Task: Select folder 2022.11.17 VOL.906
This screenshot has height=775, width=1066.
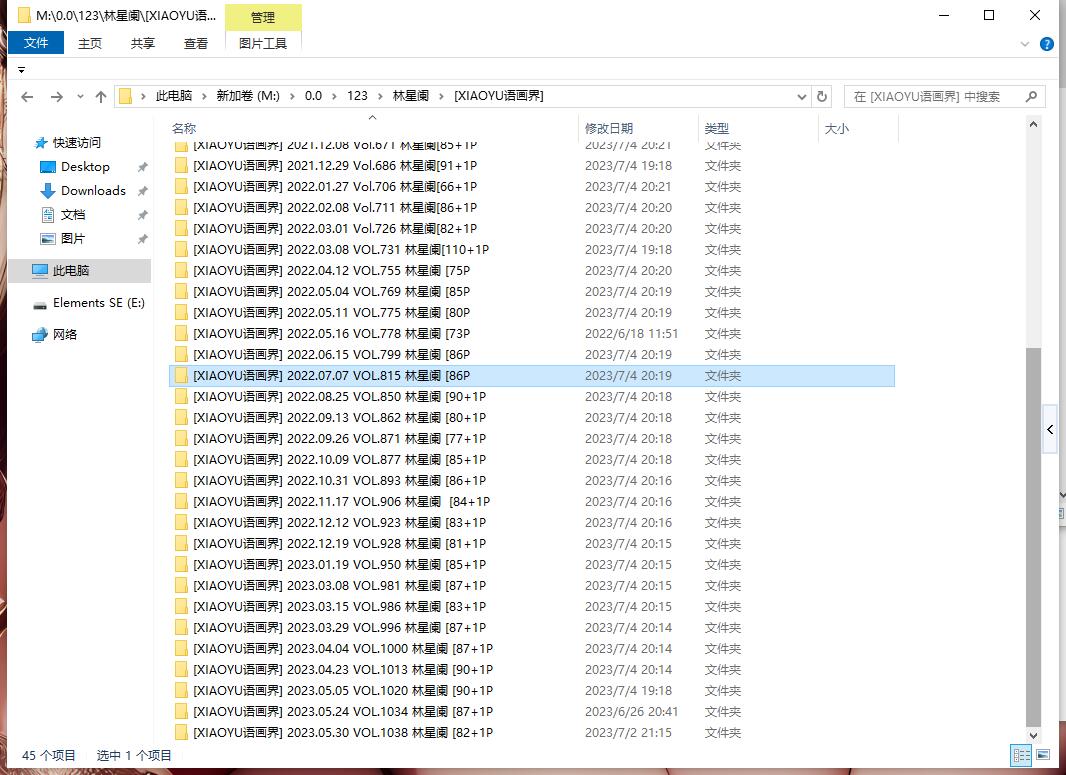Action: (x=532, y=502)
